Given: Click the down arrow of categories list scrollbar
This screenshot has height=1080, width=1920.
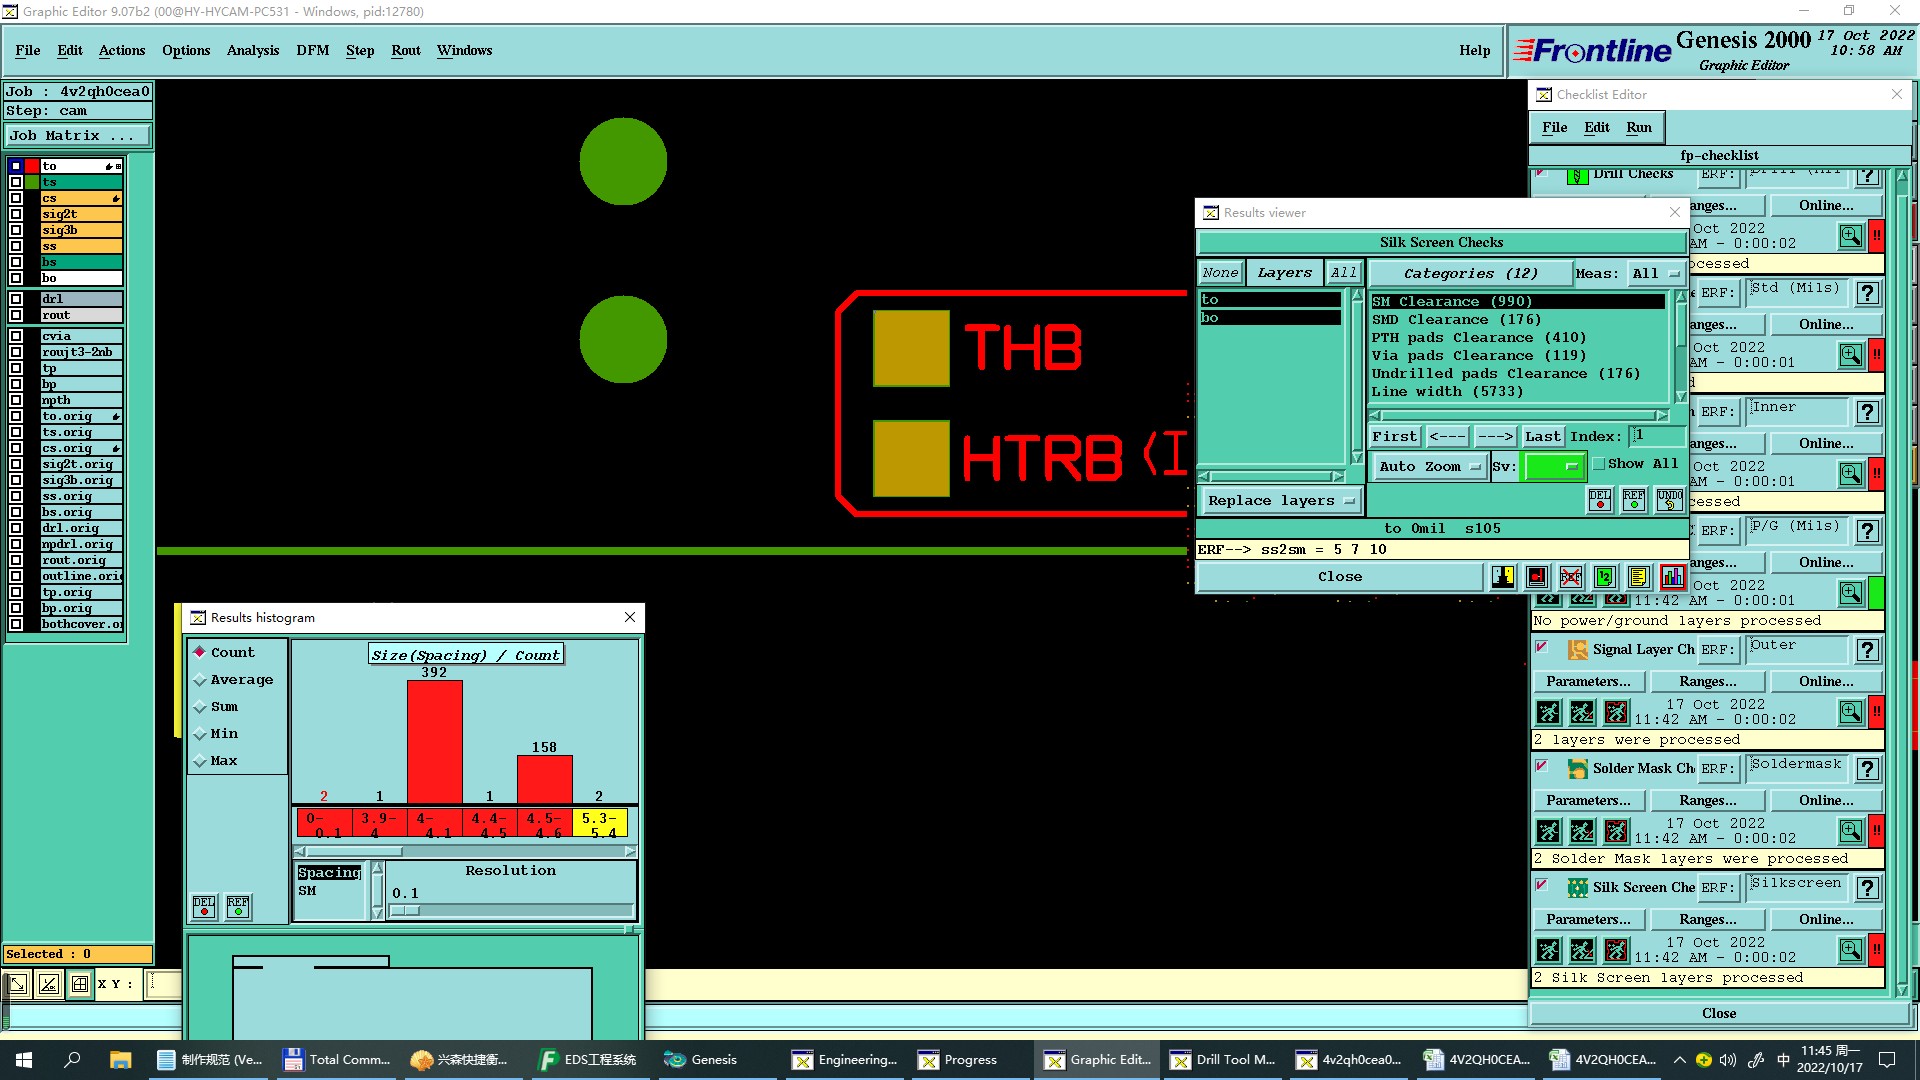Looking at the screenshot, I should click(x=1681, y=397).
